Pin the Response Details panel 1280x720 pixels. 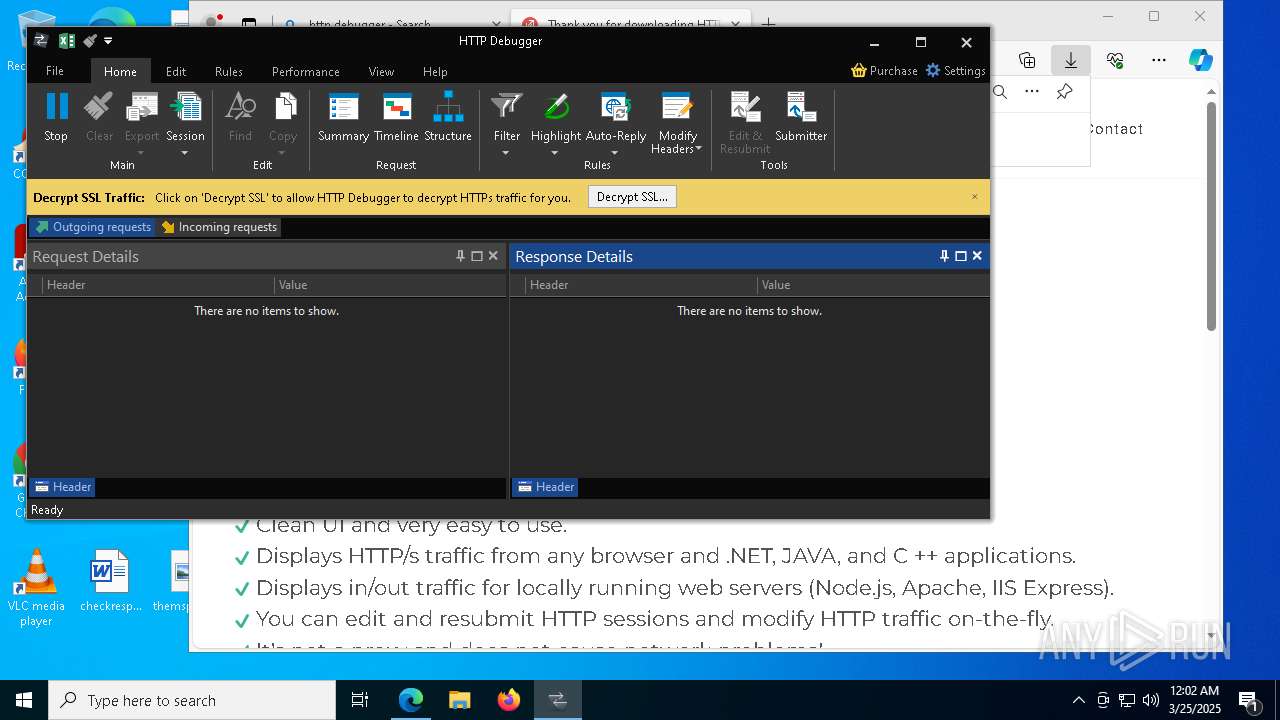[944, 256]
